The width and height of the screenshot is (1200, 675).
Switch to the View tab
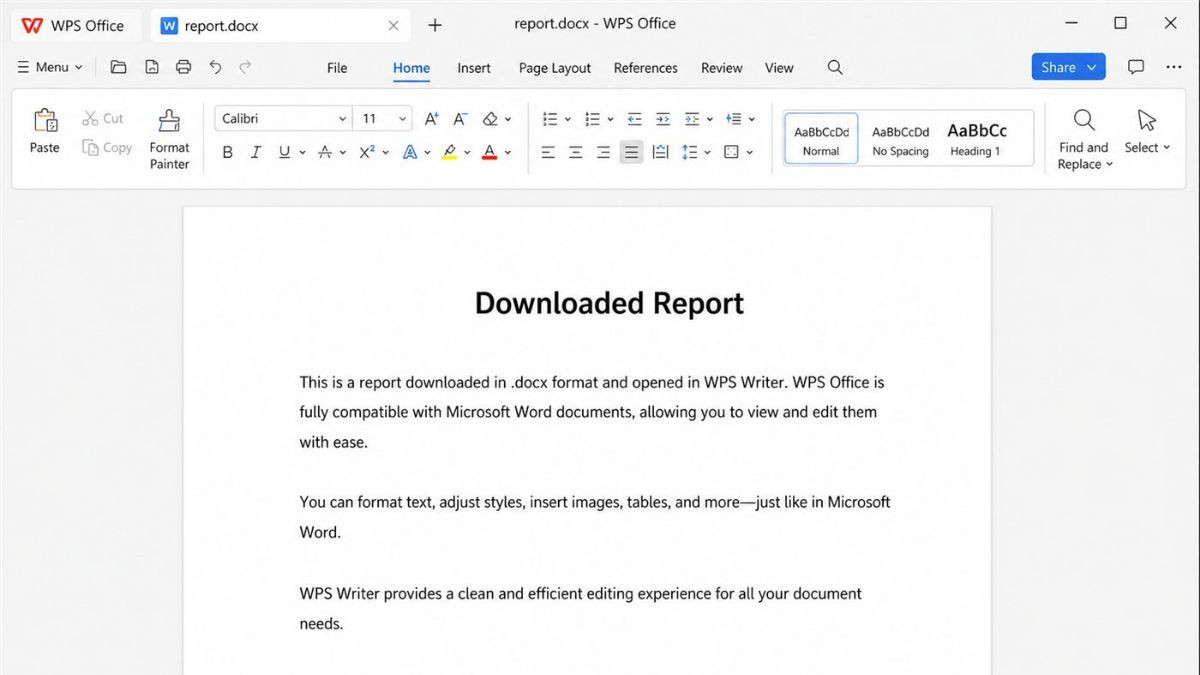click(779, 68)
